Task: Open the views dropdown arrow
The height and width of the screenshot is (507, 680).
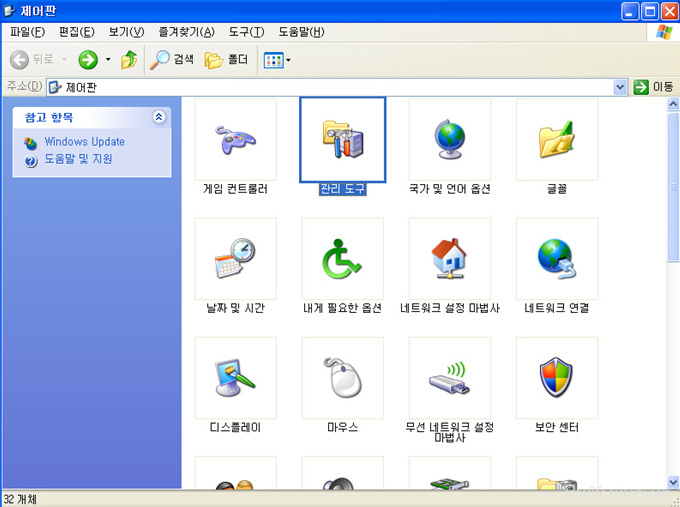Action: click(x=288, y=60)
